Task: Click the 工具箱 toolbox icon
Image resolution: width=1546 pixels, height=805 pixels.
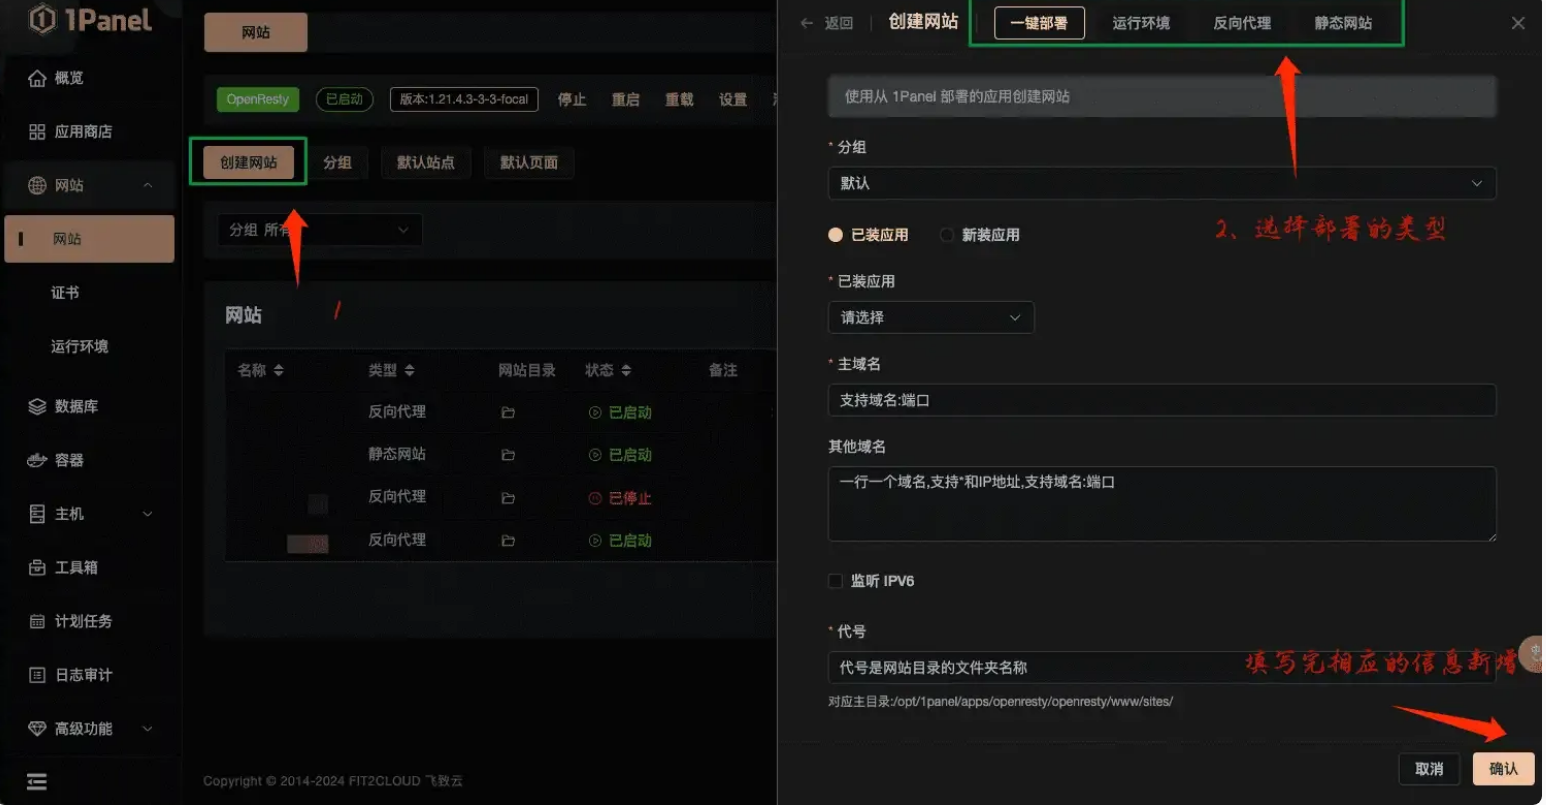Action: tap(37, 568)
